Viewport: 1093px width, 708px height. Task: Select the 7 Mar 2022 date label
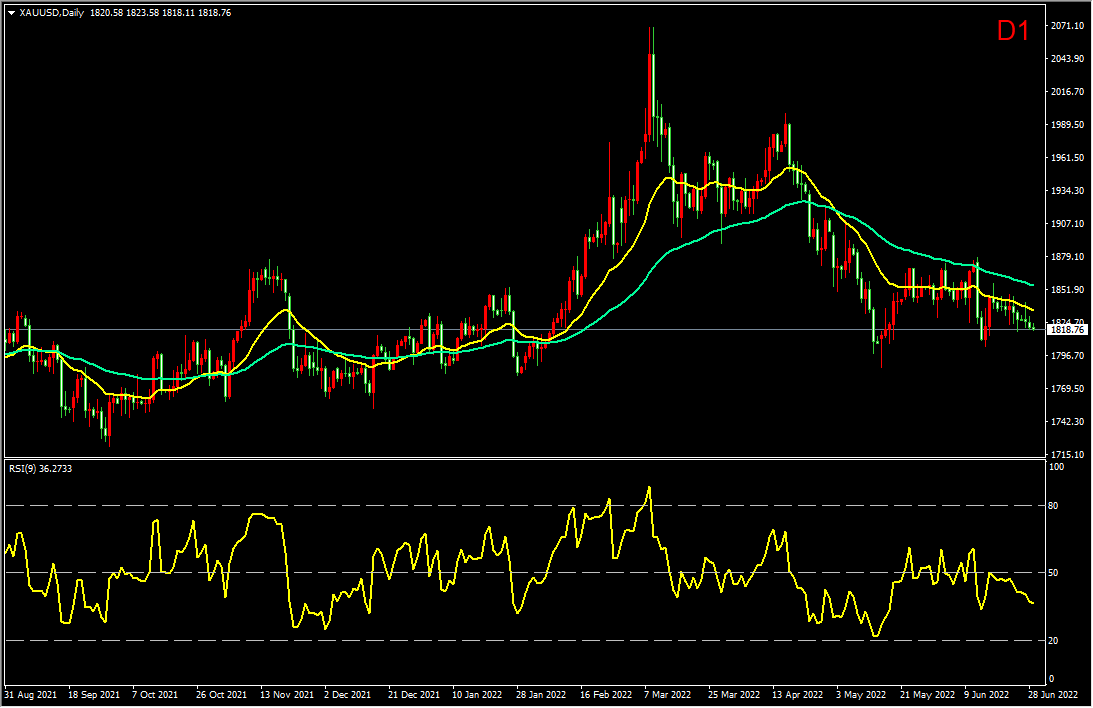click(x=668, y=695)
